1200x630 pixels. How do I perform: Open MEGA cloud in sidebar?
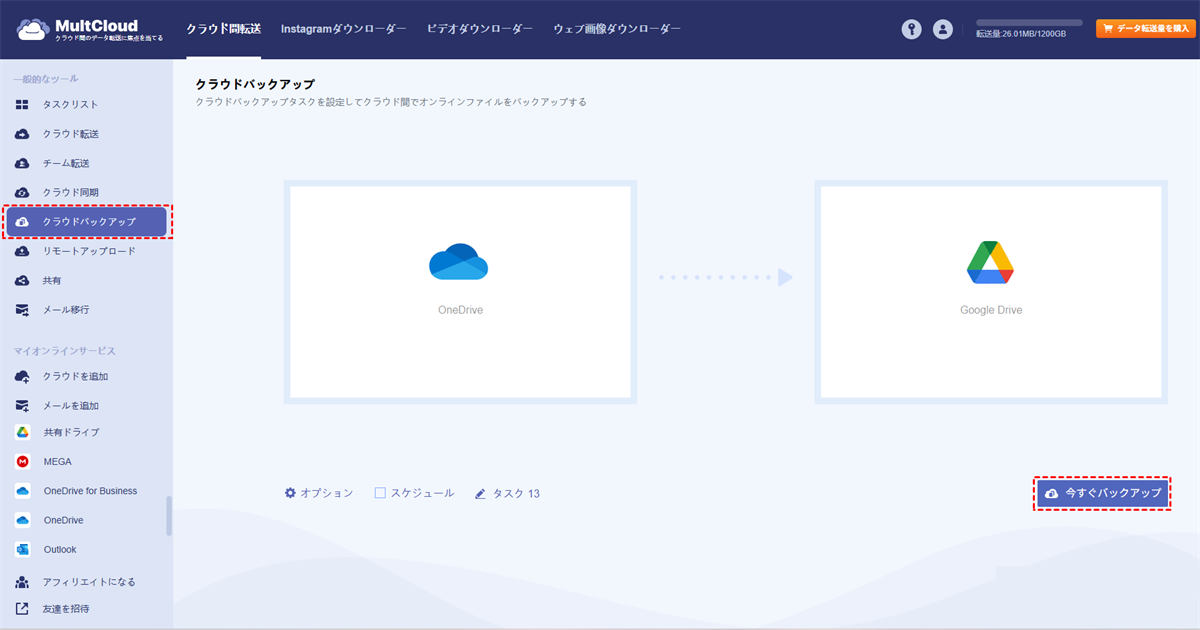point(57,462)
